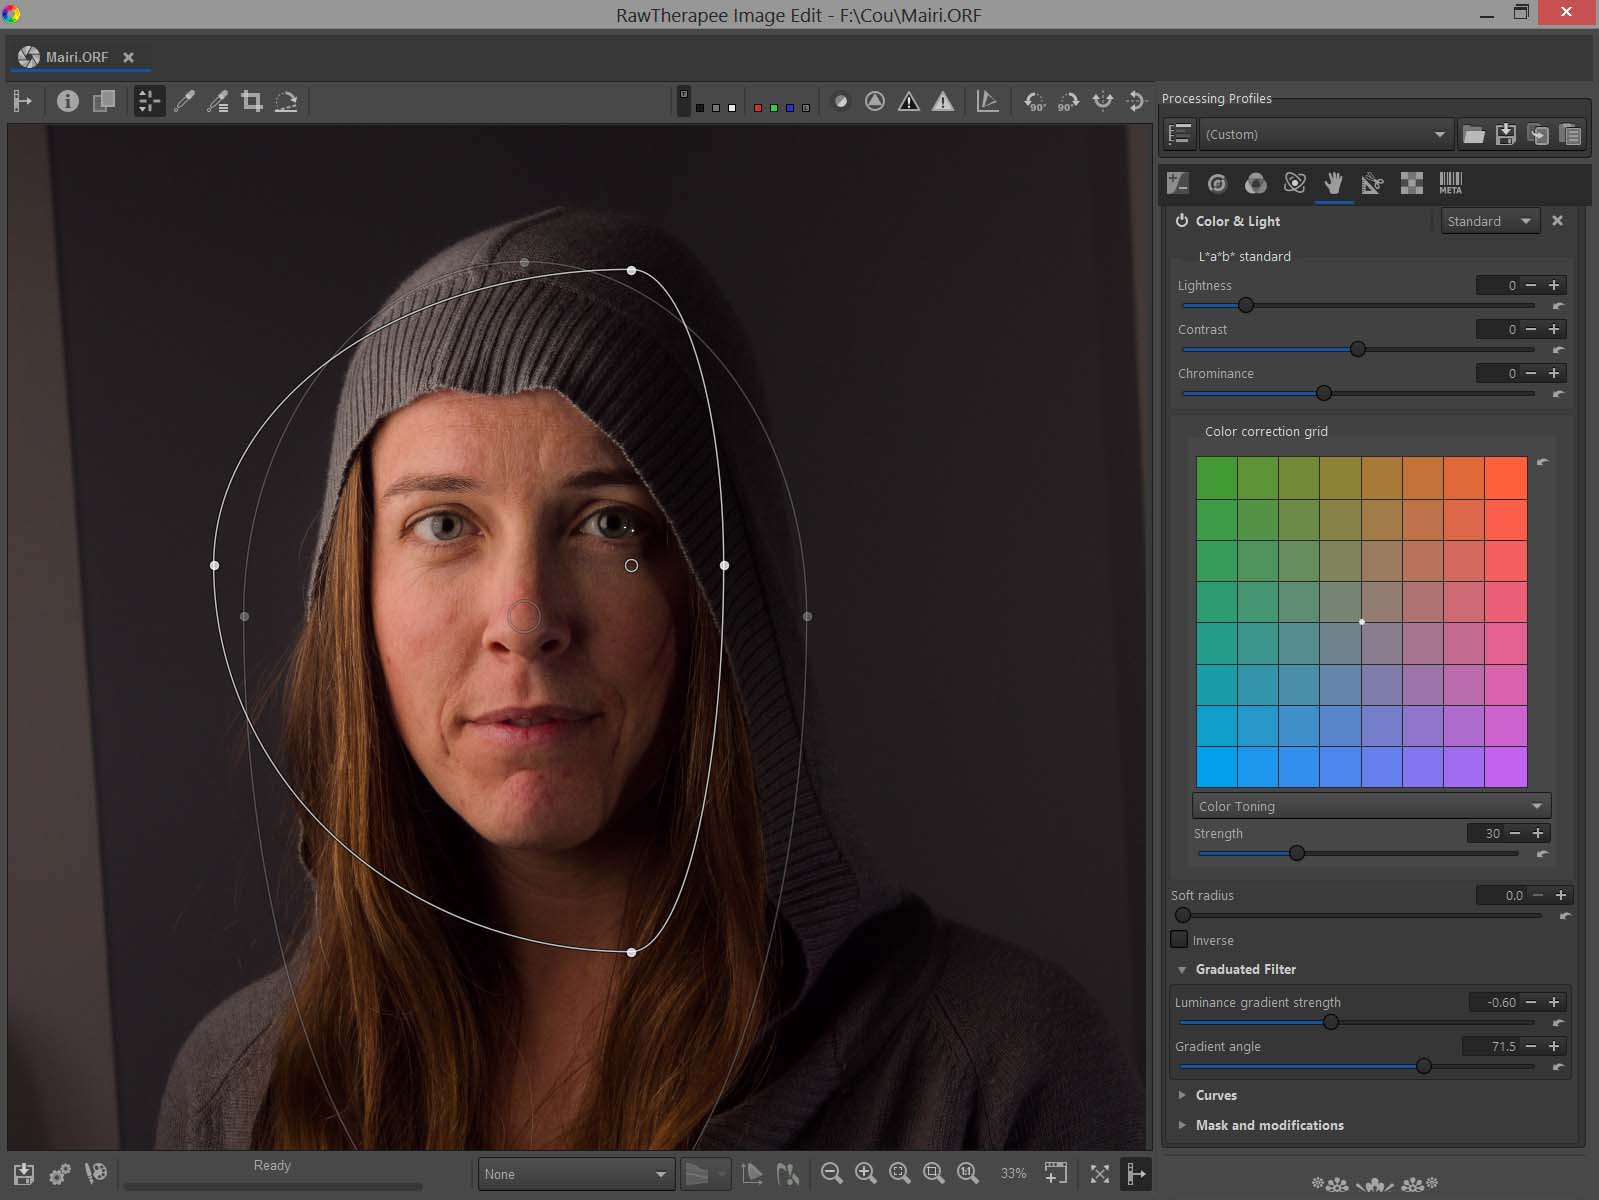Switch to the Mairi.ORF editor tab
Screen dimensions: 1599x1200
[77, 57]
